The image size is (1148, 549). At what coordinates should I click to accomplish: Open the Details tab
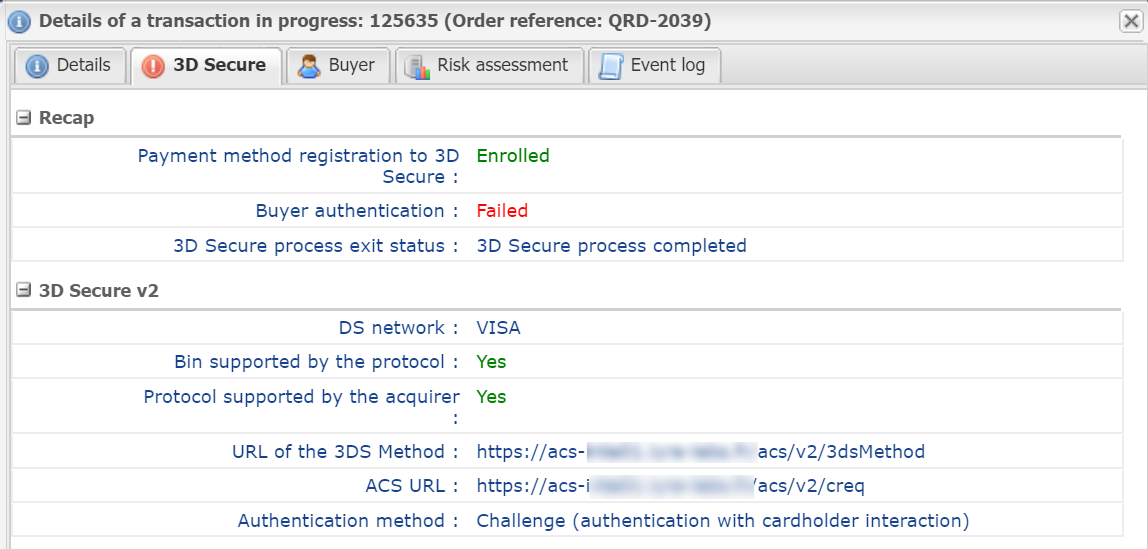[70, 66]
